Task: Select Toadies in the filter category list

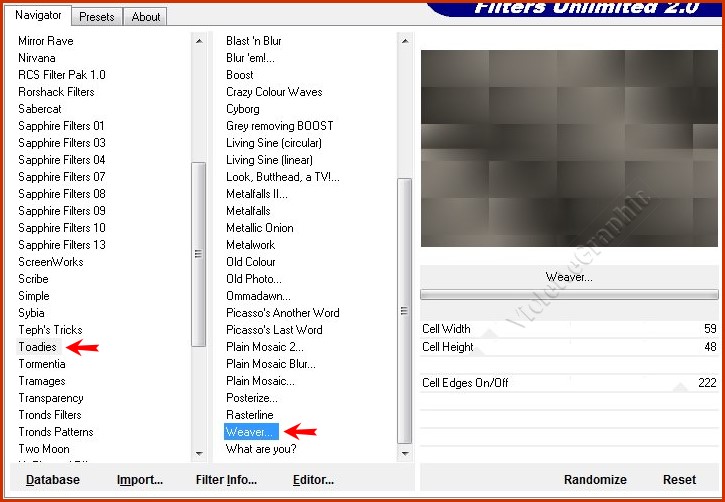Action: click(x=37, y=347)
